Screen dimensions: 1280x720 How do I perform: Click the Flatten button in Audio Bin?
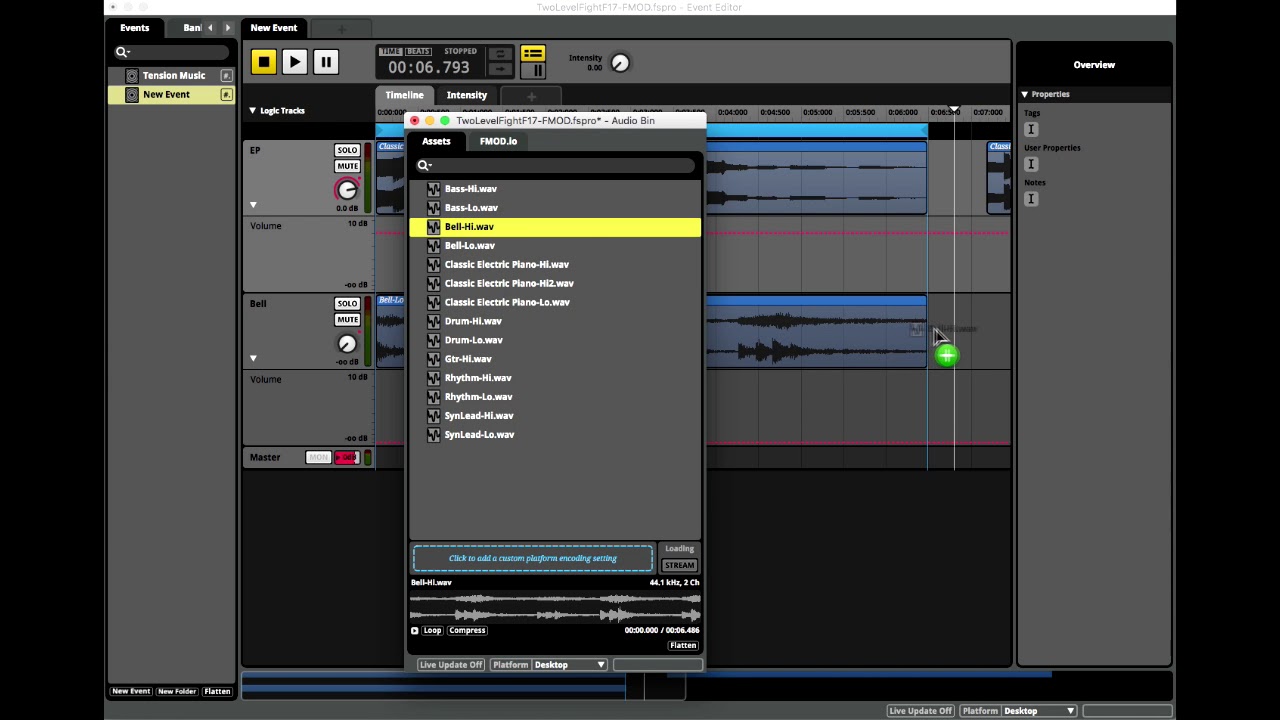click(682, 646)
